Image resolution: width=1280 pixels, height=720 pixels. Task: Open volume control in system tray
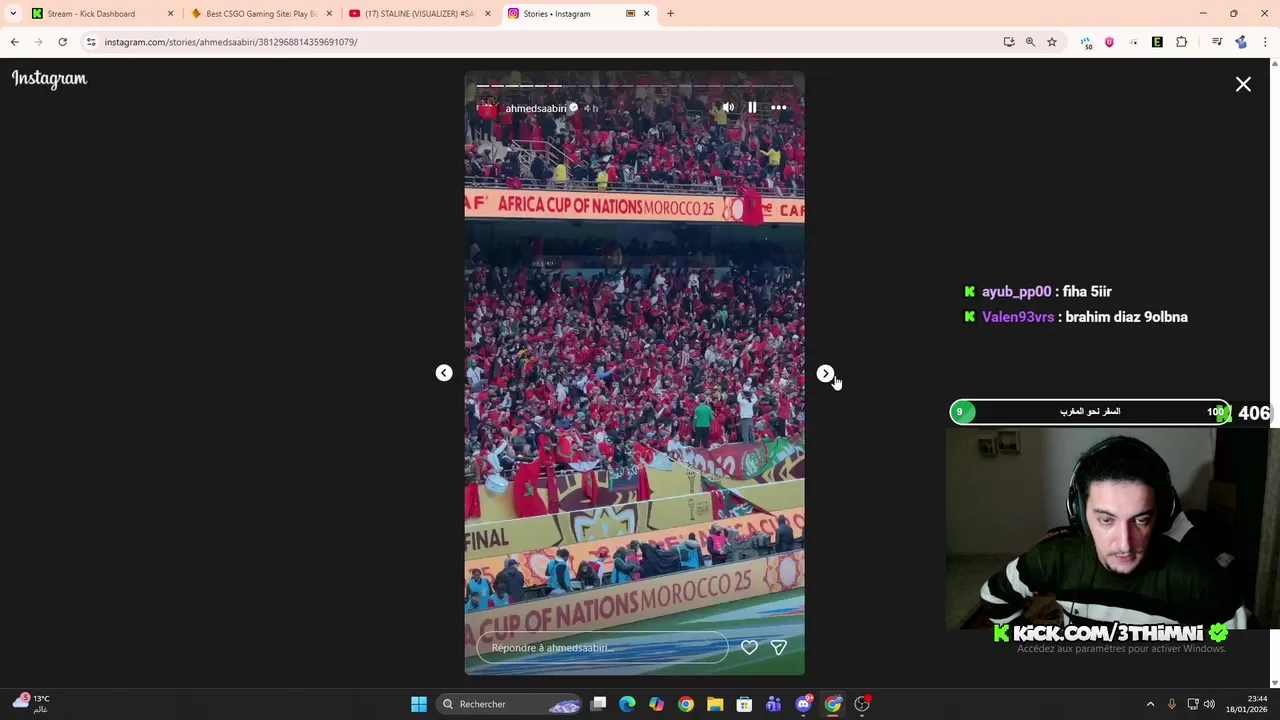point(1209,704)
